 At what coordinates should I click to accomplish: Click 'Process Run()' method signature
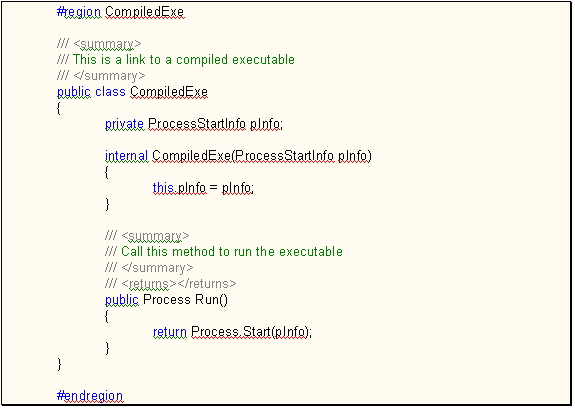click(x=185, y=300)
